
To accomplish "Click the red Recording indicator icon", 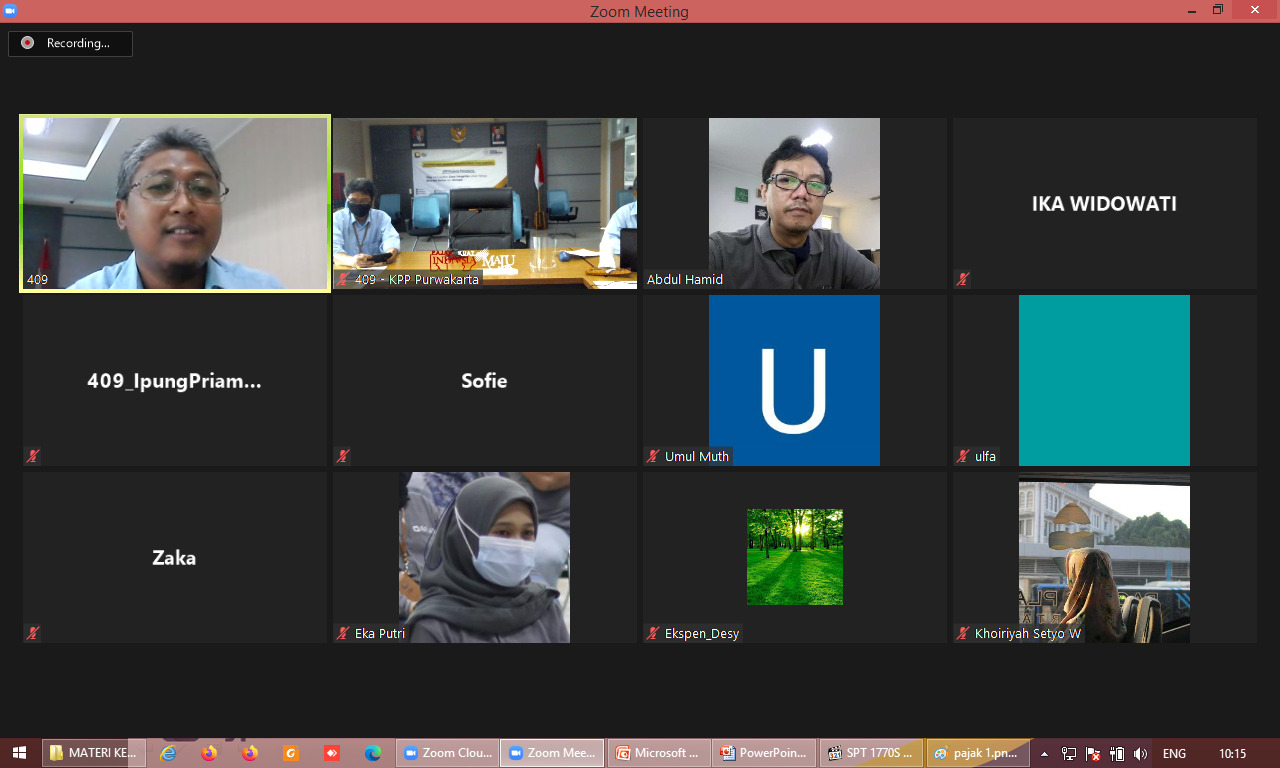I will point(27,43).
